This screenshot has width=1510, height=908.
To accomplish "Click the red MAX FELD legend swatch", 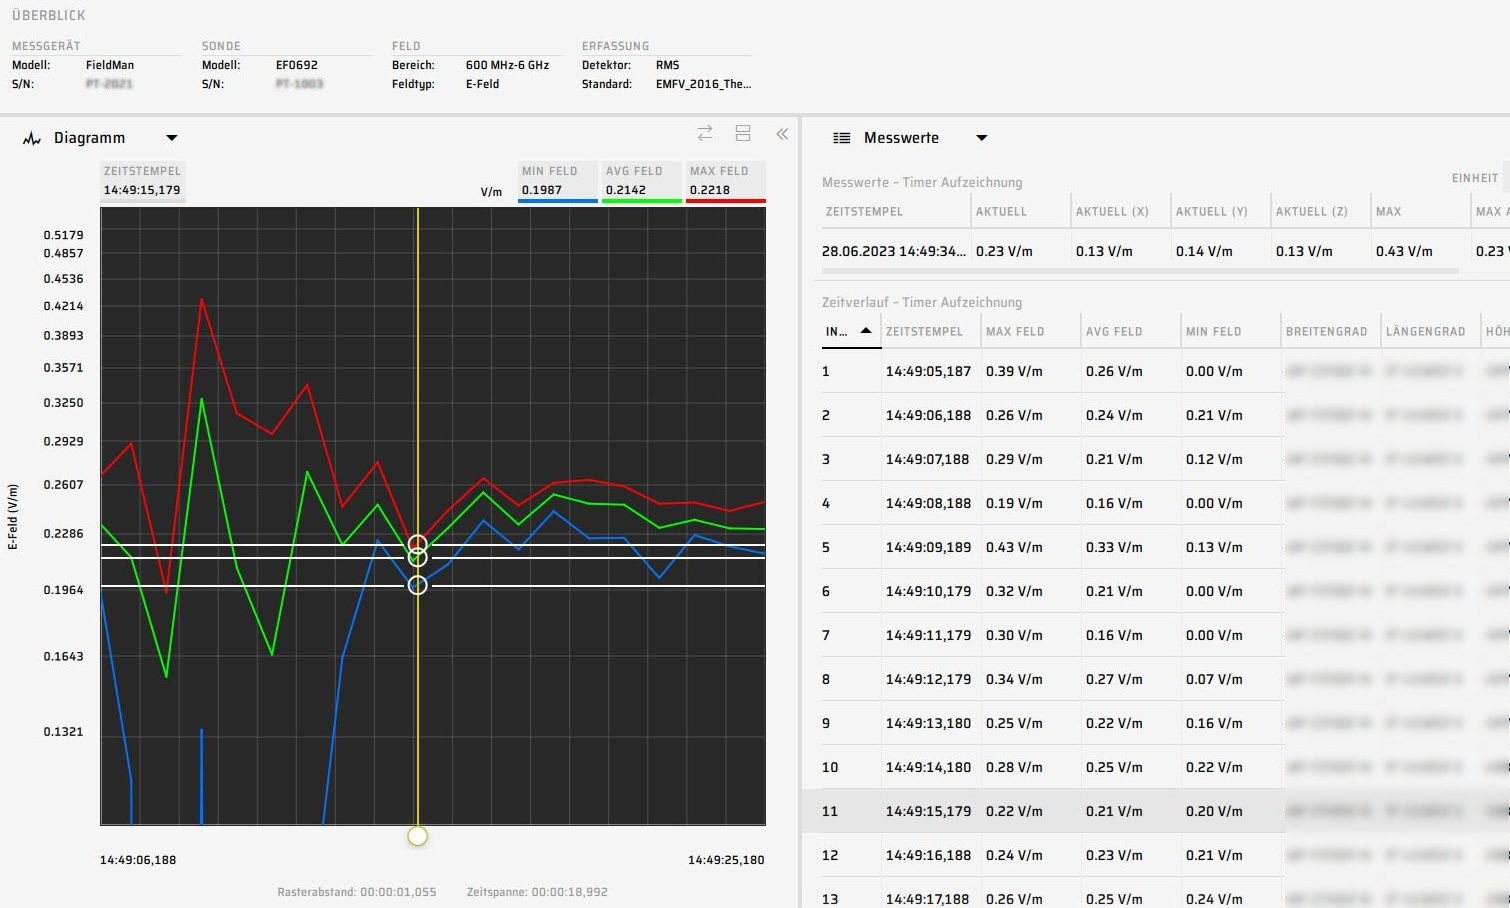I will click(726, 201).
